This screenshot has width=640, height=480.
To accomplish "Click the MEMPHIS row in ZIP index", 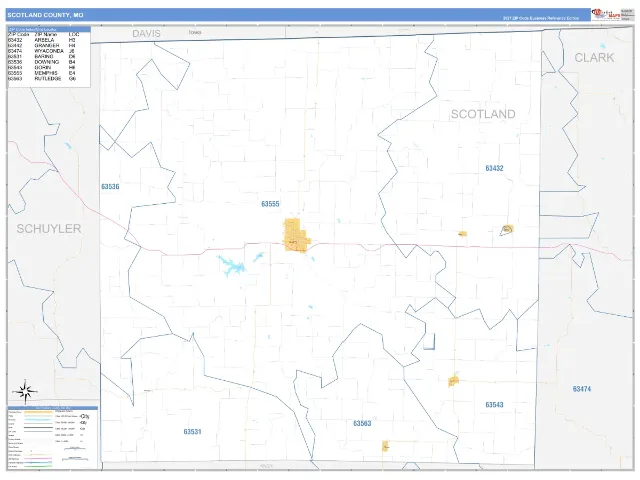I will (x=42, y=73).
